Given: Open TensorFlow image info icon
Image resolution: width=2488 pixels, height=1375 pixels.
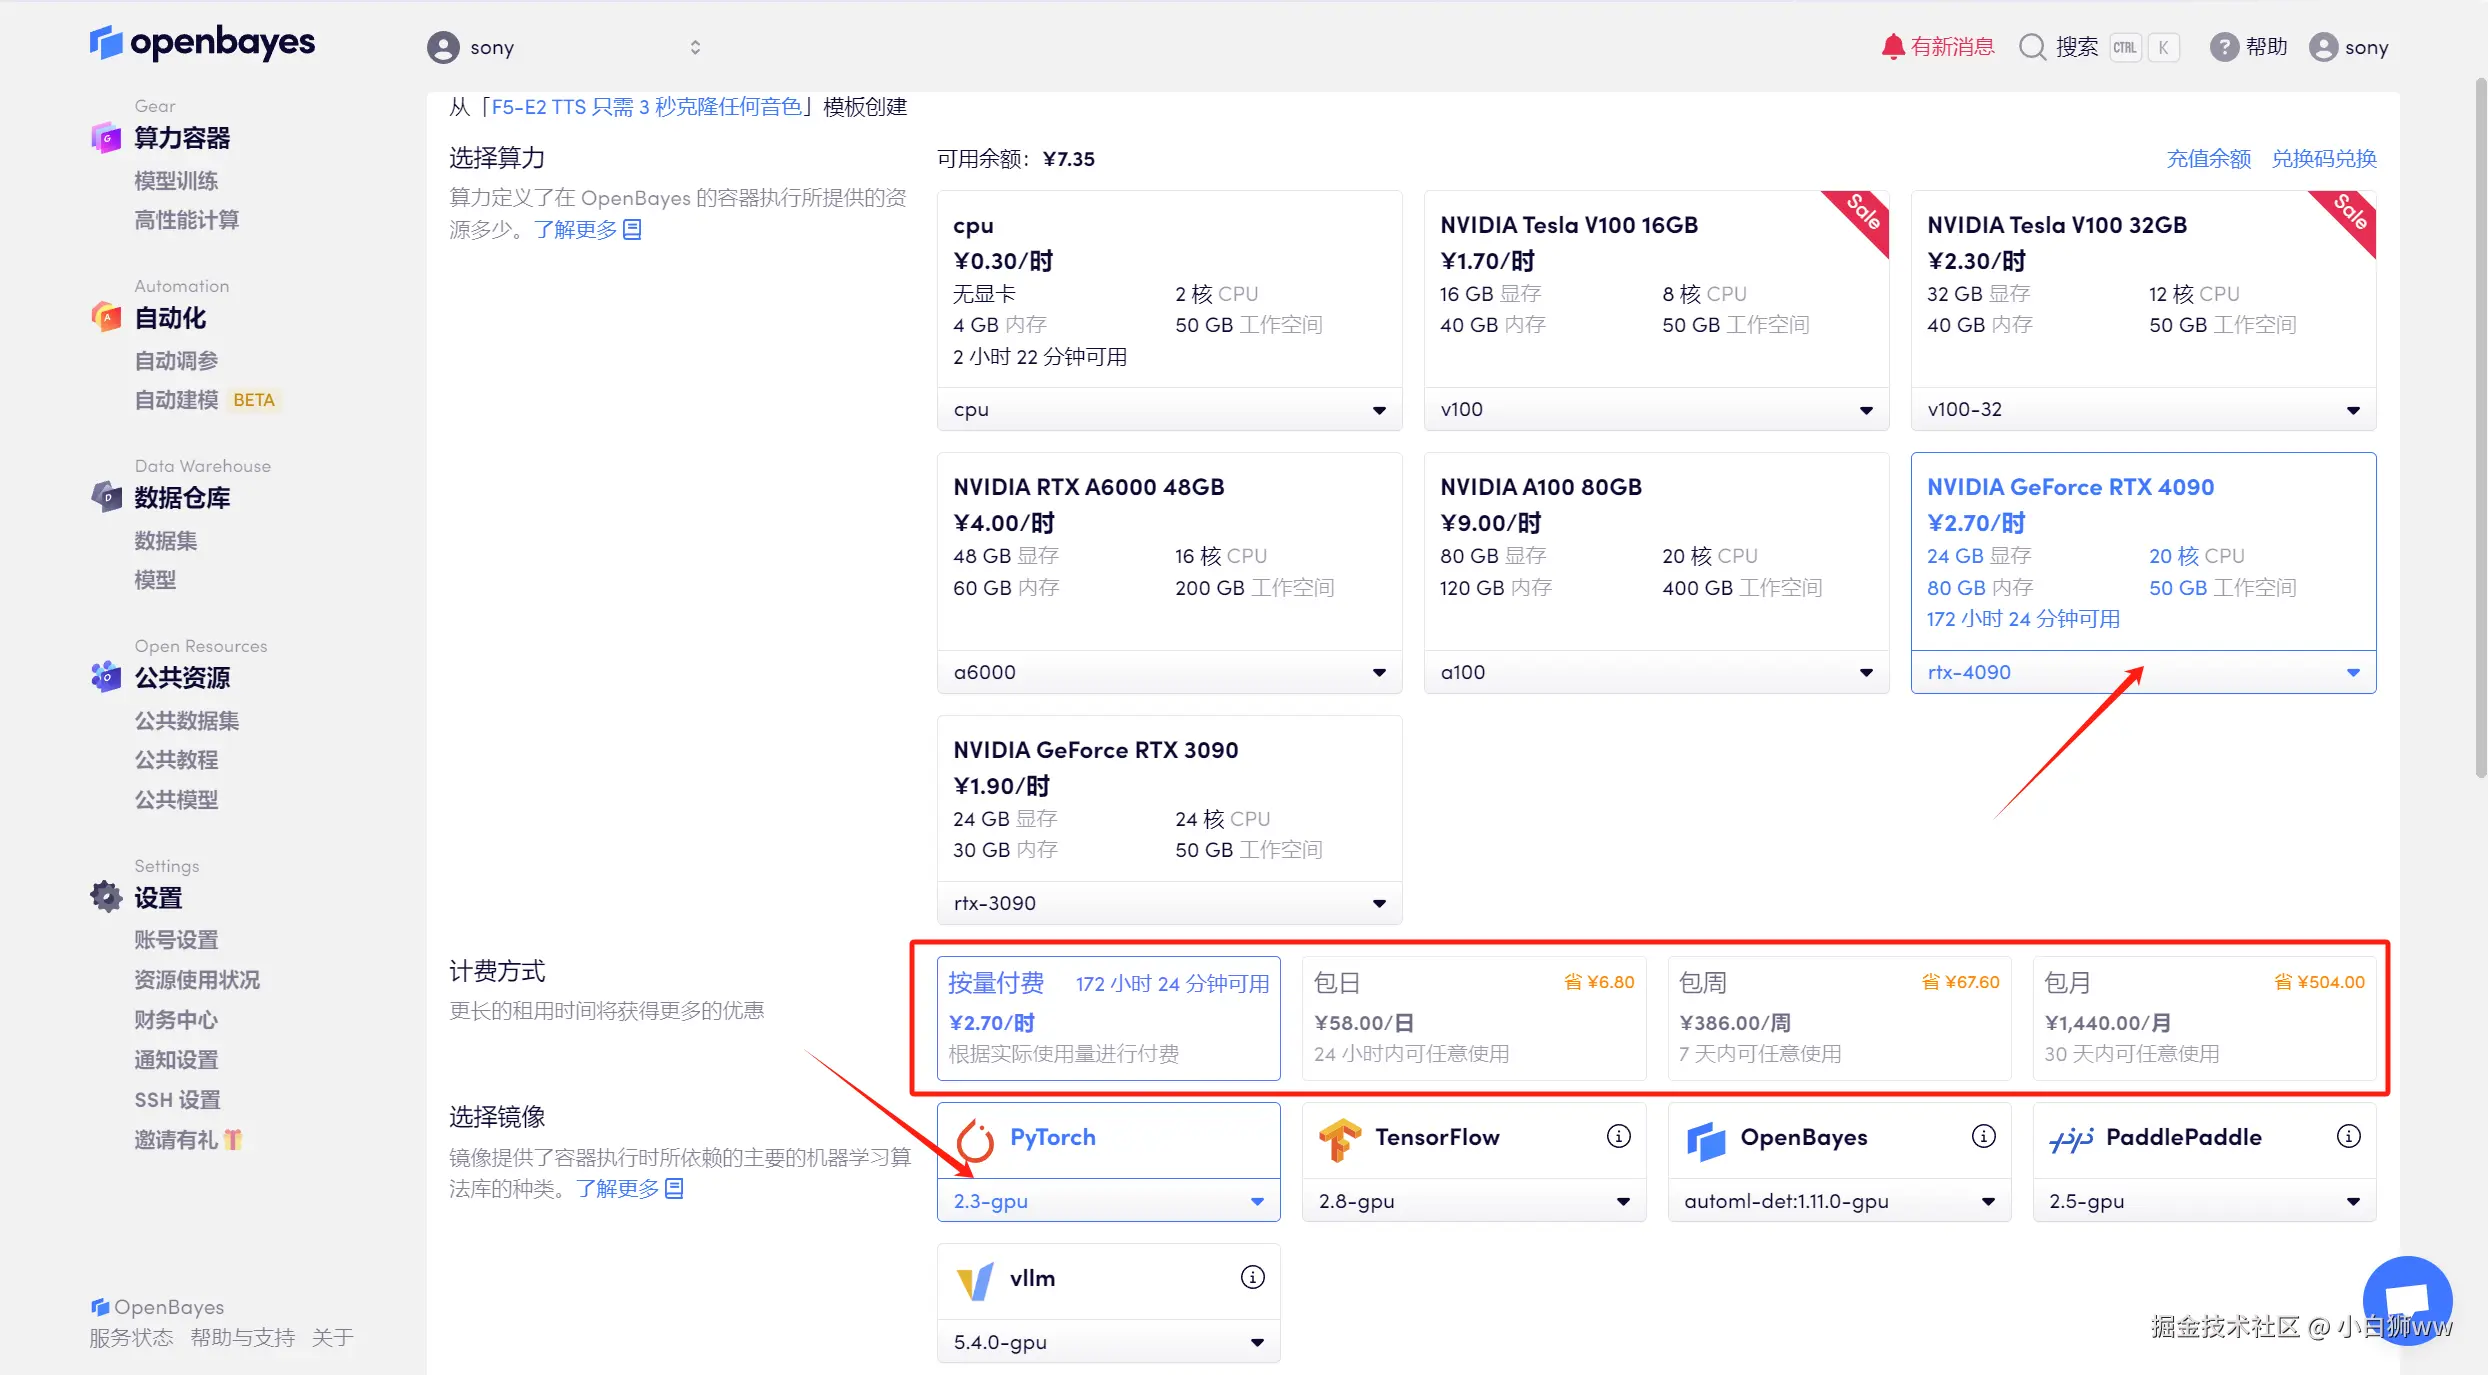Looking at the screenshot, I should tap(1618, 1136).
